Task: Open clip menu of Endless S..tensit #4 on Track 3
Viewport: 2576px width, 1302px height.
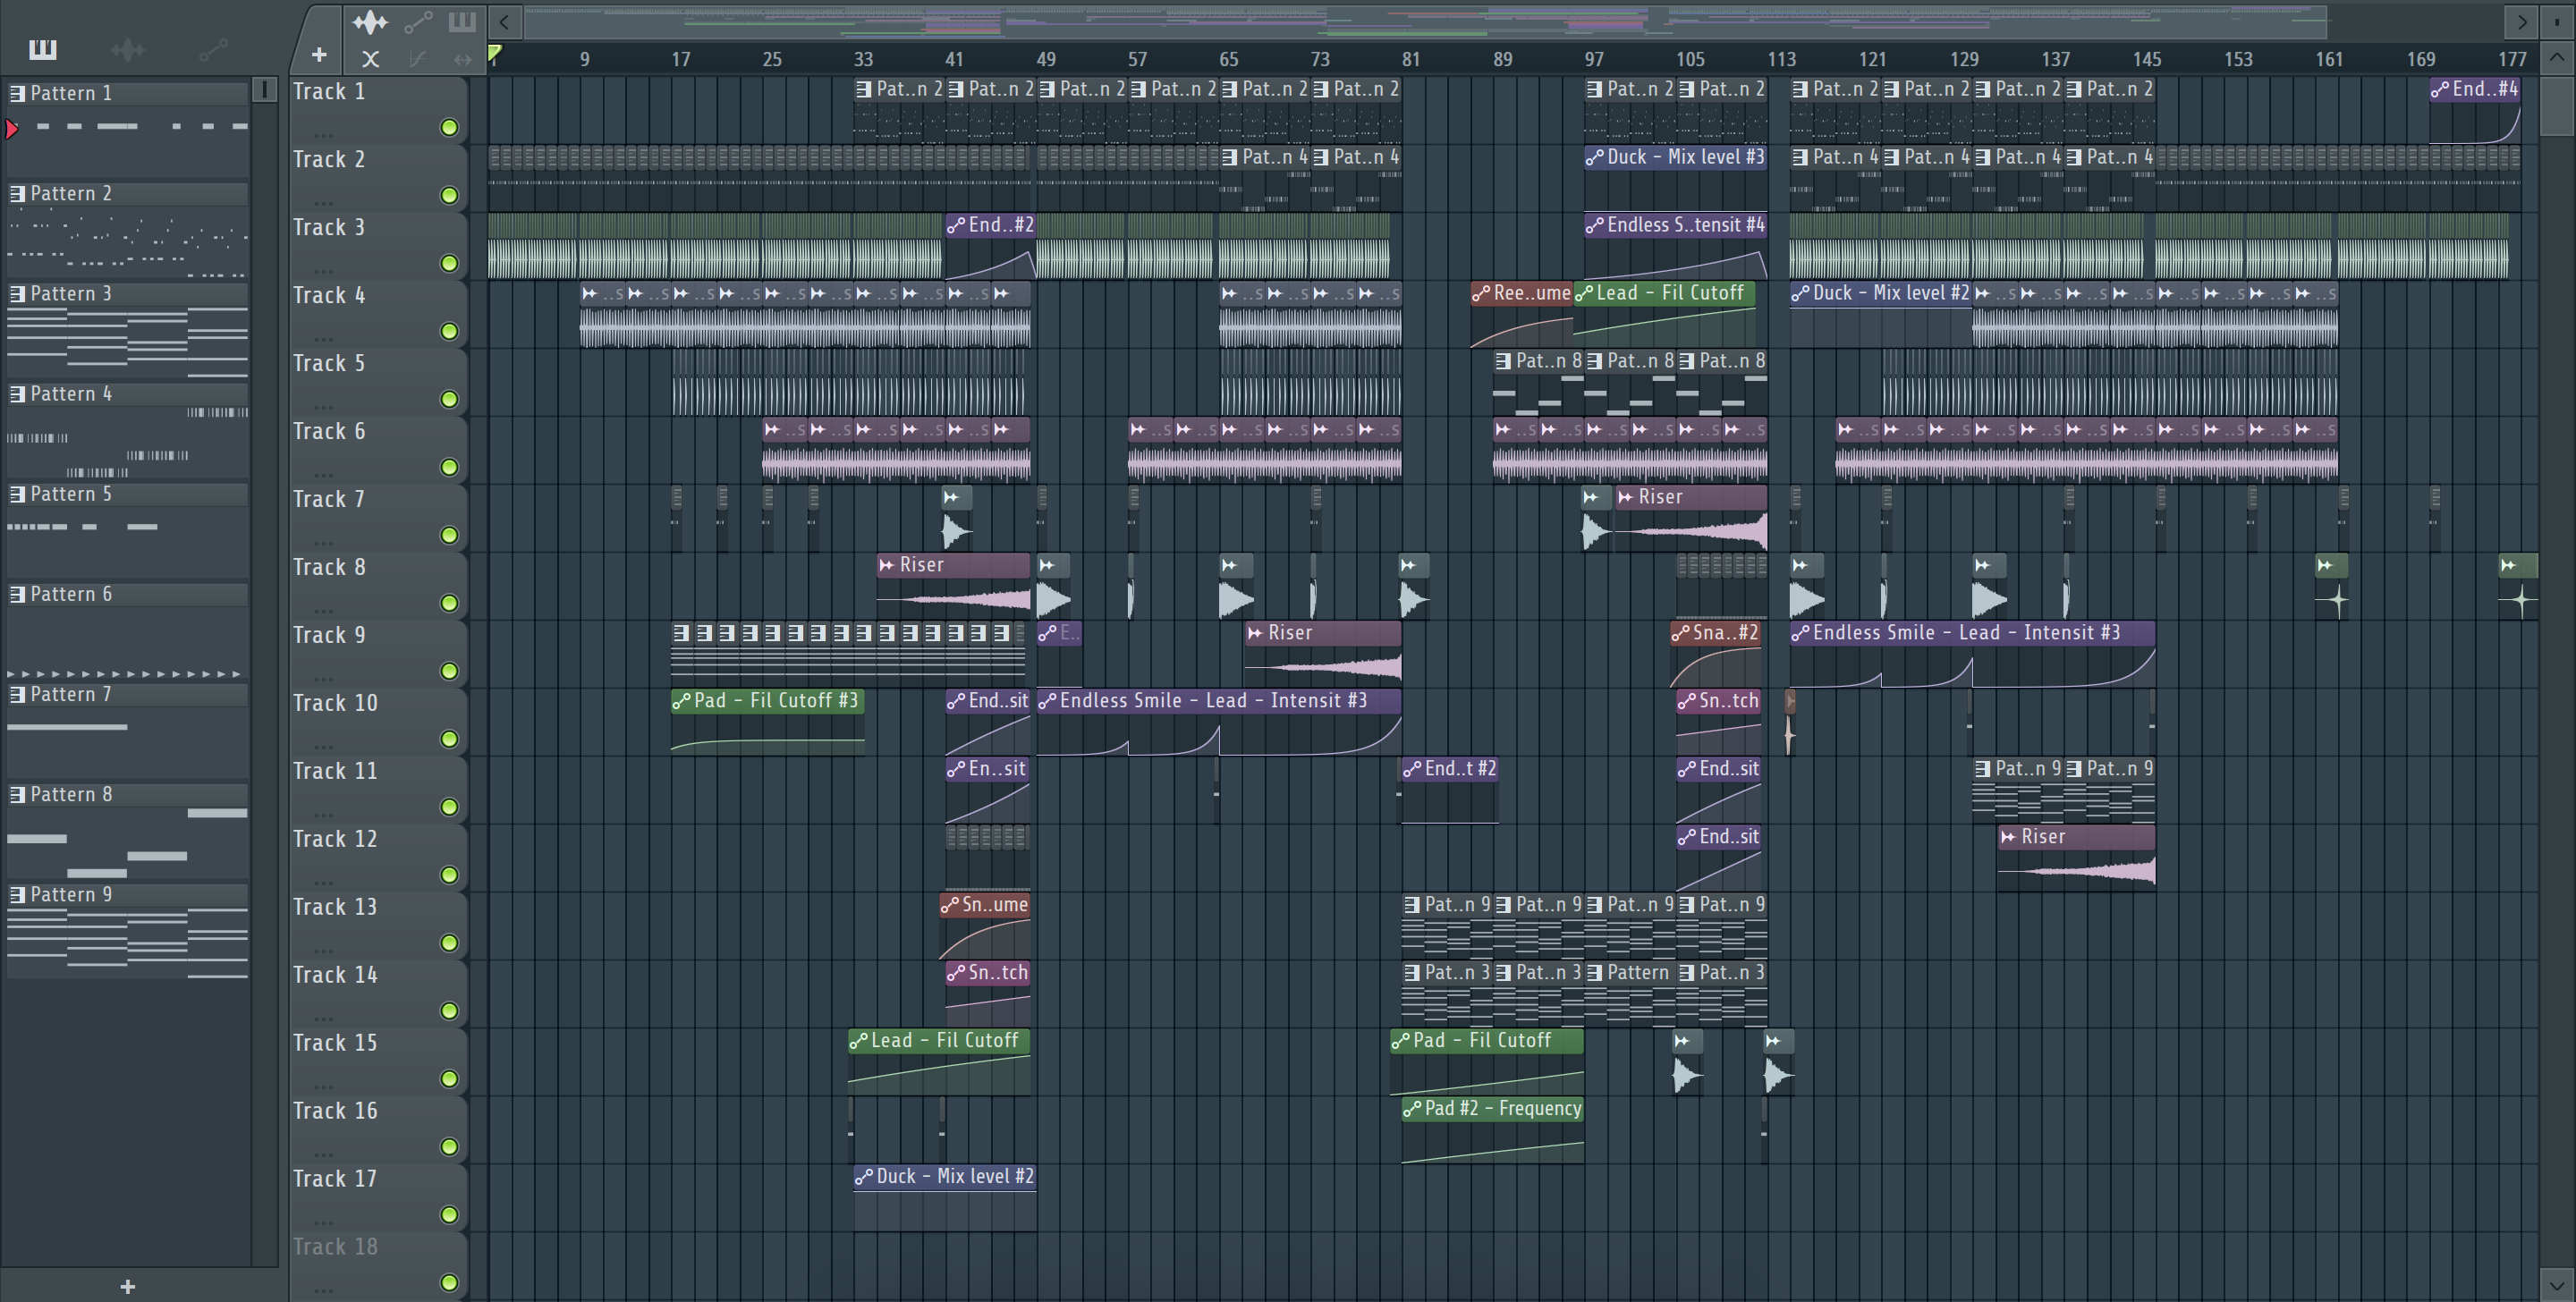Action: pyautogui.click(x=1595, y=225)
